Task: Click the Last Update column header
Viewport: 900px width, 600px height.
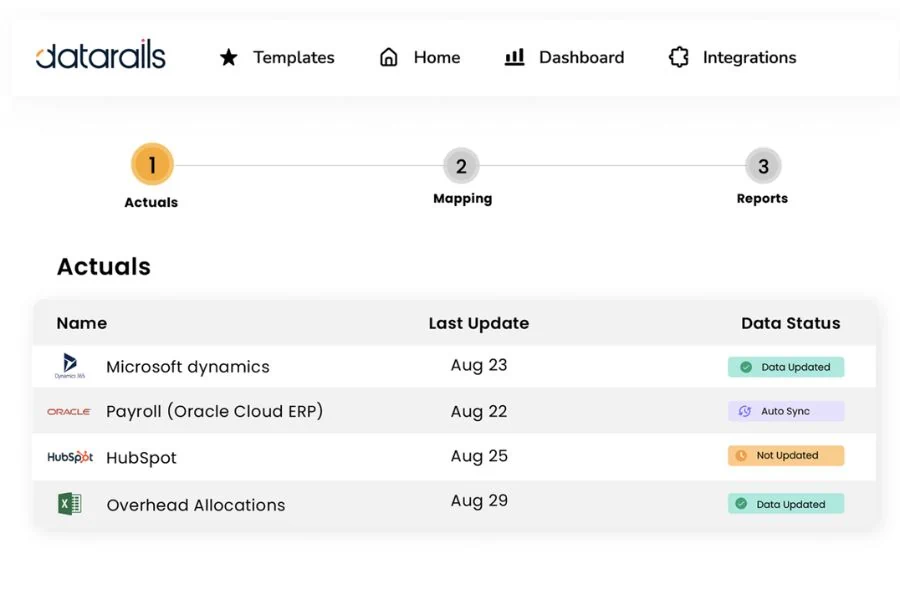Action: pos(478,323)
